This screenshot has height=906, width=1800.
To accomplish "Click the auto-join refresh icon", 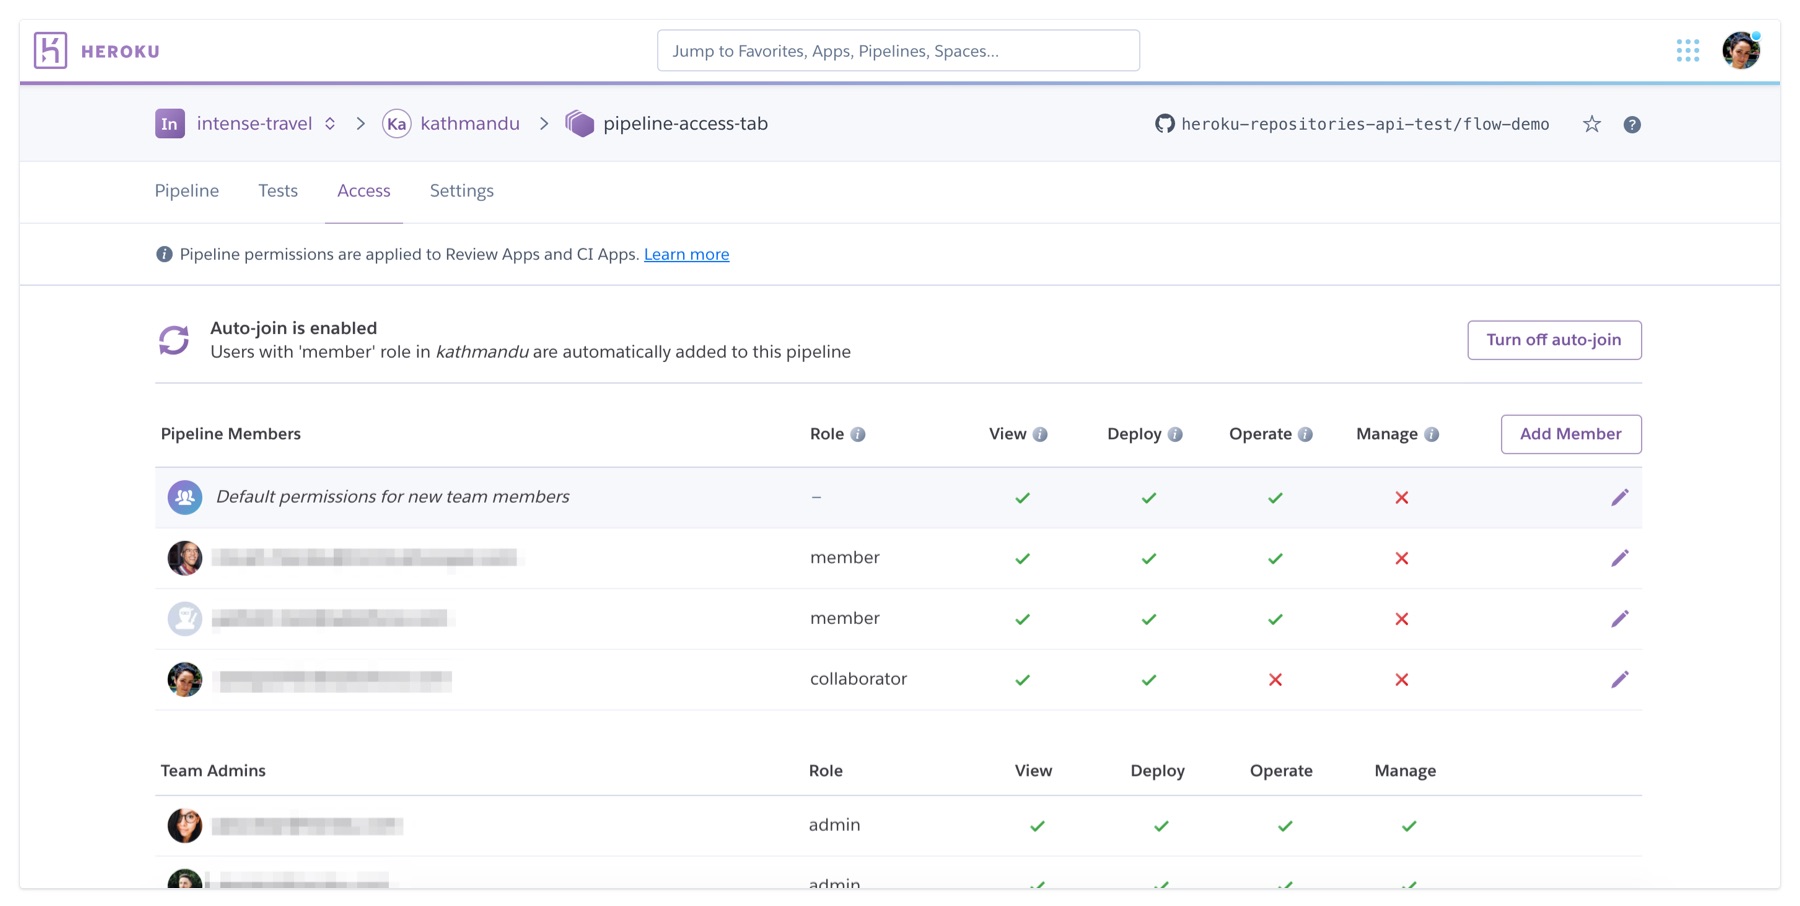I will (x=173, y=340).
